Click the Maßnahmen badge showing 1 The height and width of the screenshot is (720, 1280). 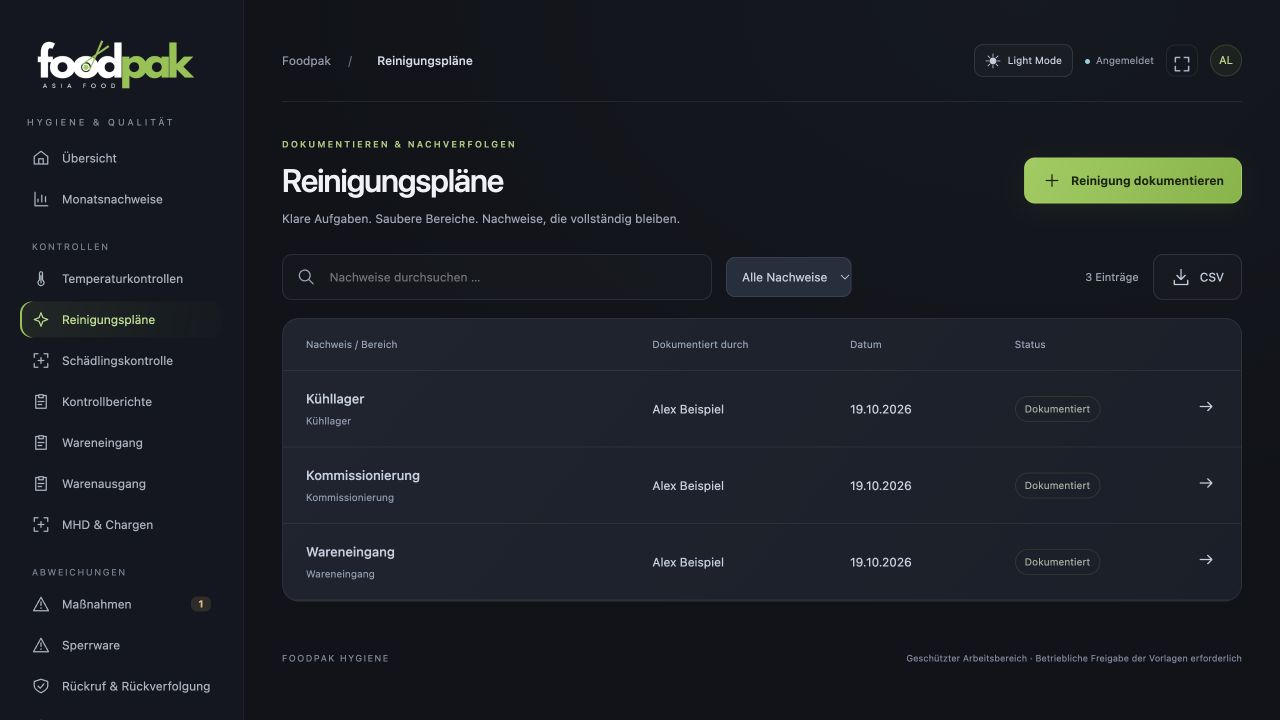[201, 604]
